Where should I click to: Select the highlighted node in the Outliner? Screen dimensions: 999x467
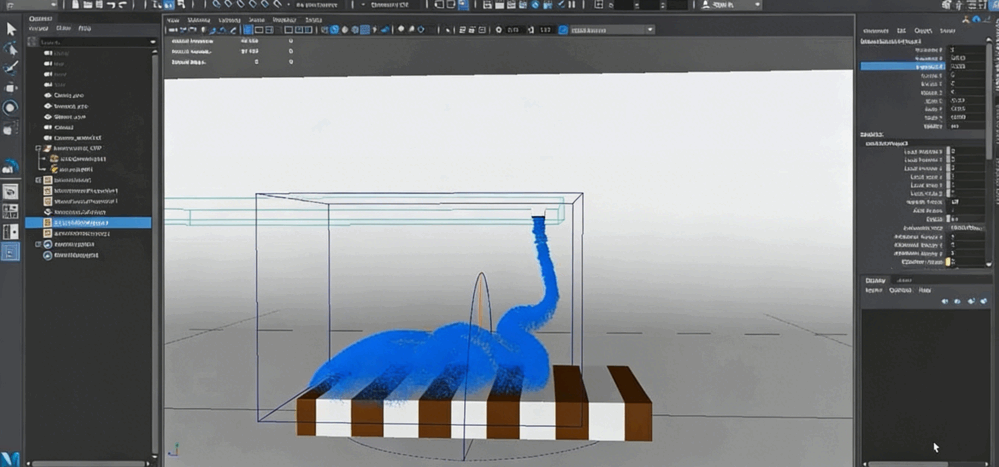[x=88, y=222]
